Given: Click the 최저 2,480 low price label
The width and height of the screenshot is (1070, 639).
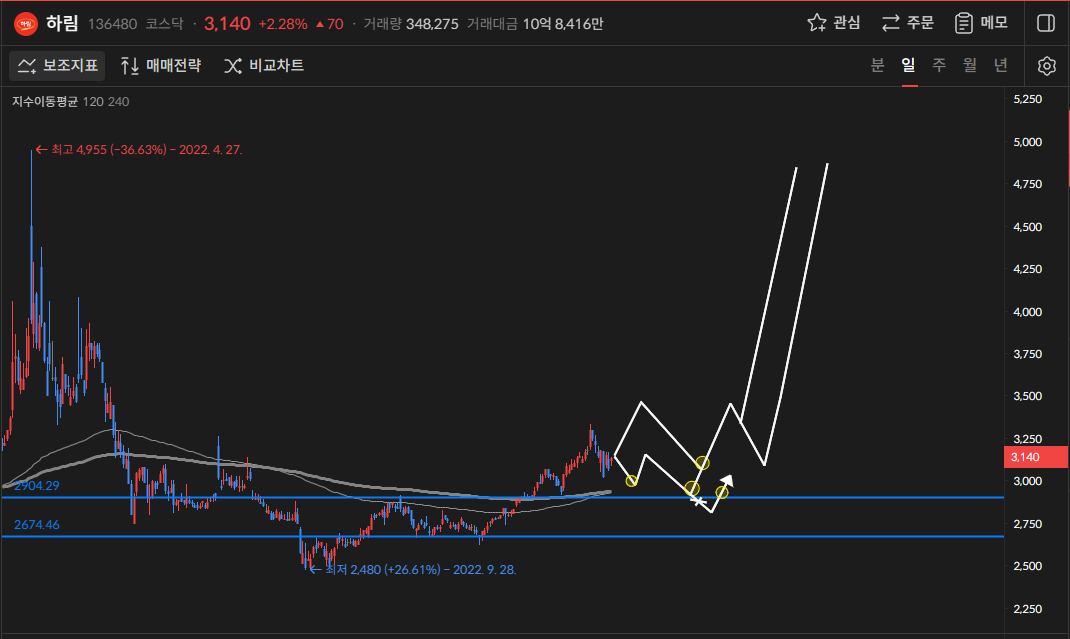Looking at the screenshot, I should [413, 569].
